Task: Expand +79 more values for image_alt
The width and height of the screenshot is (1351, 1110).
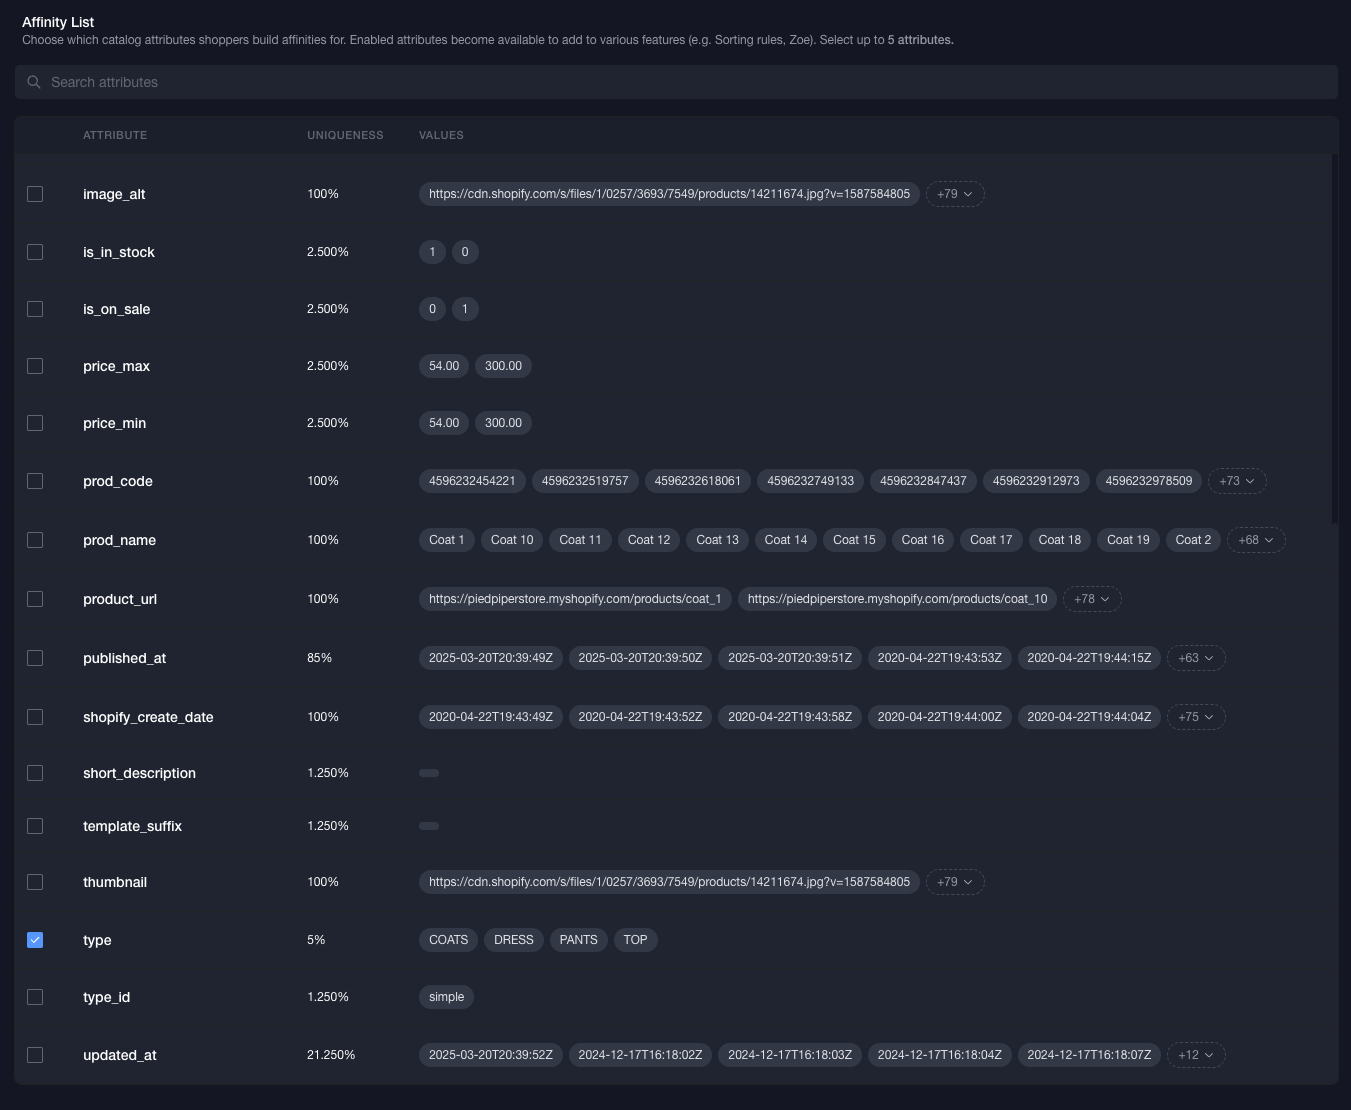Action: point(955,194)
